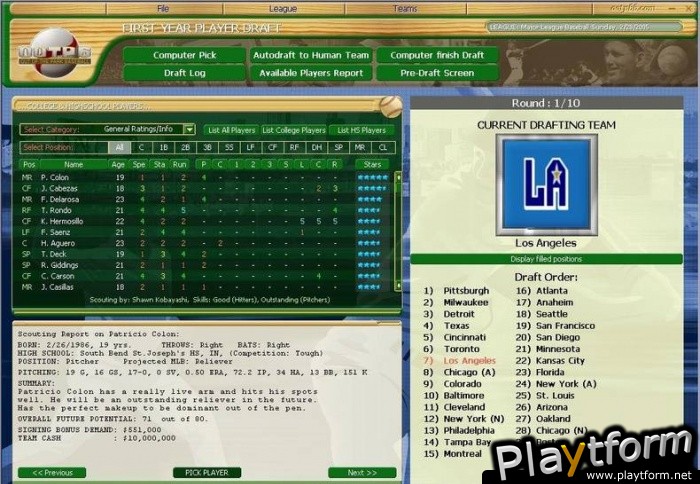Click the baseball icon on players panel

tap(391, 106)
